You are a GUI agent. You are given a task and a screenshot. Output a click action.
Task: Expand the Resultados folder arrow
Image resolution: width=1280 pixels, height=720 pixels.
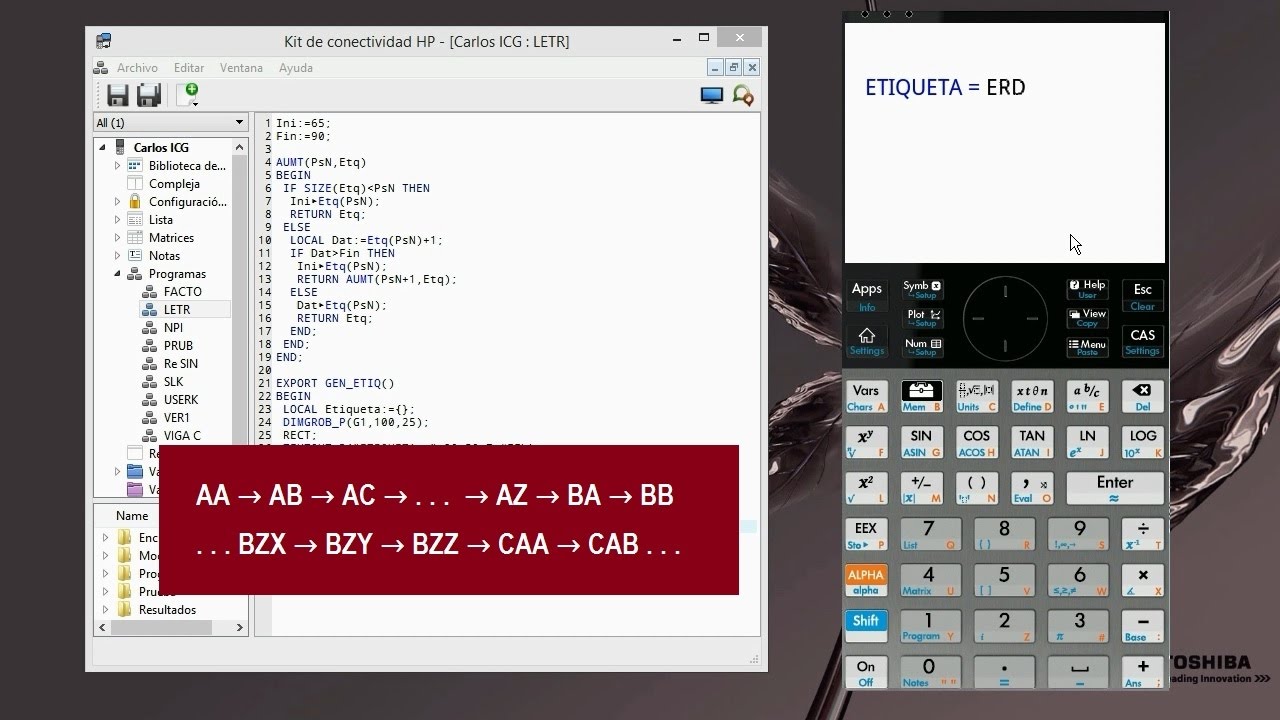106,610
